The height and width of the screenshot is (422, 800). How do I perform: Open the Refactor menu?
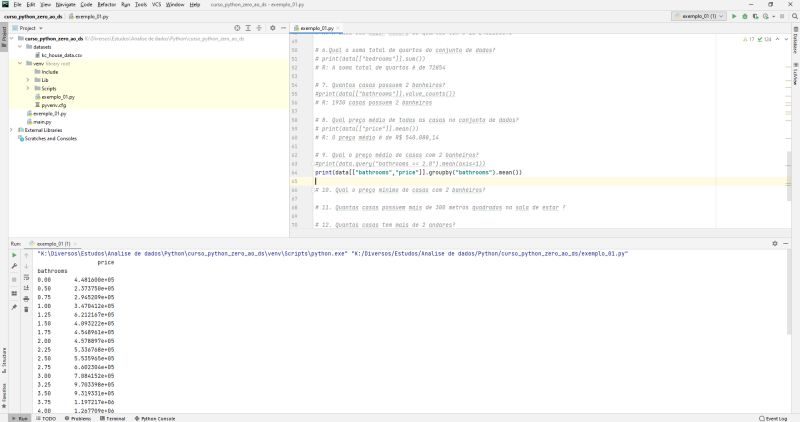[x=107, y=5]
